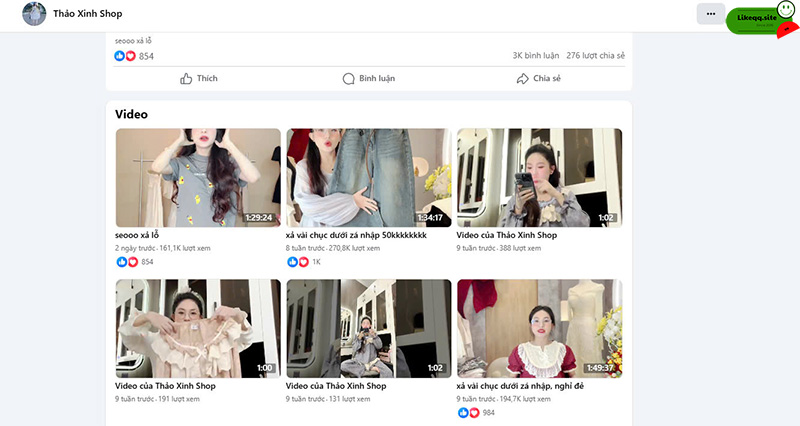Open the three-dots more options button

click(x=711, y=14)
